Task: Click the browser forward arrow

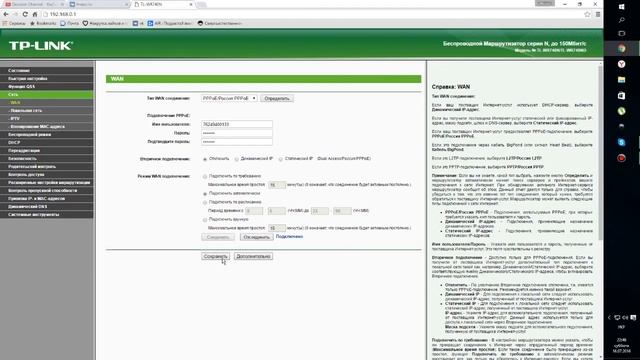Action: (x=15, y=14)
